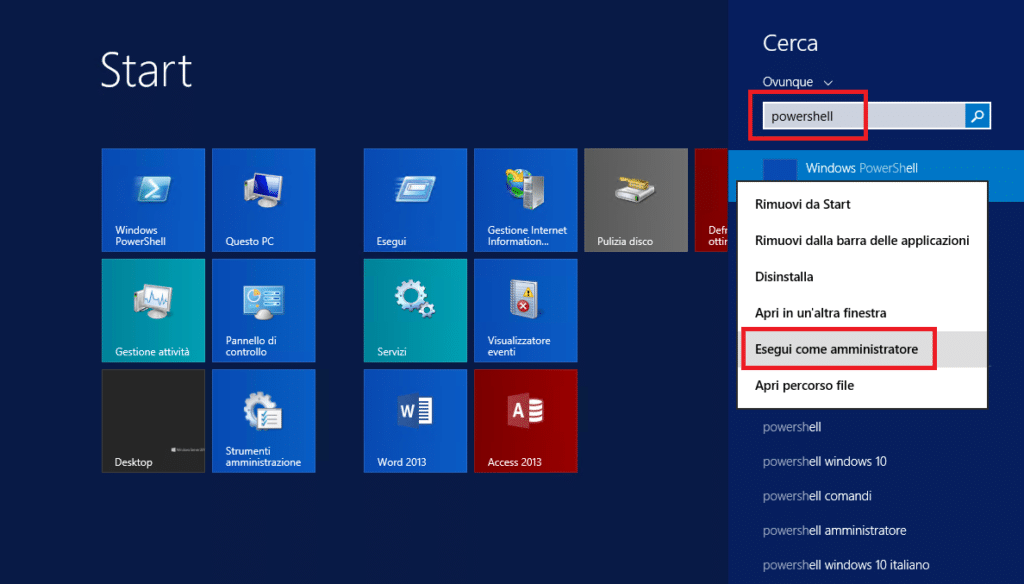Choose Disinstalla from context menu
1024x584 pixels.
[x=862, y=276]
